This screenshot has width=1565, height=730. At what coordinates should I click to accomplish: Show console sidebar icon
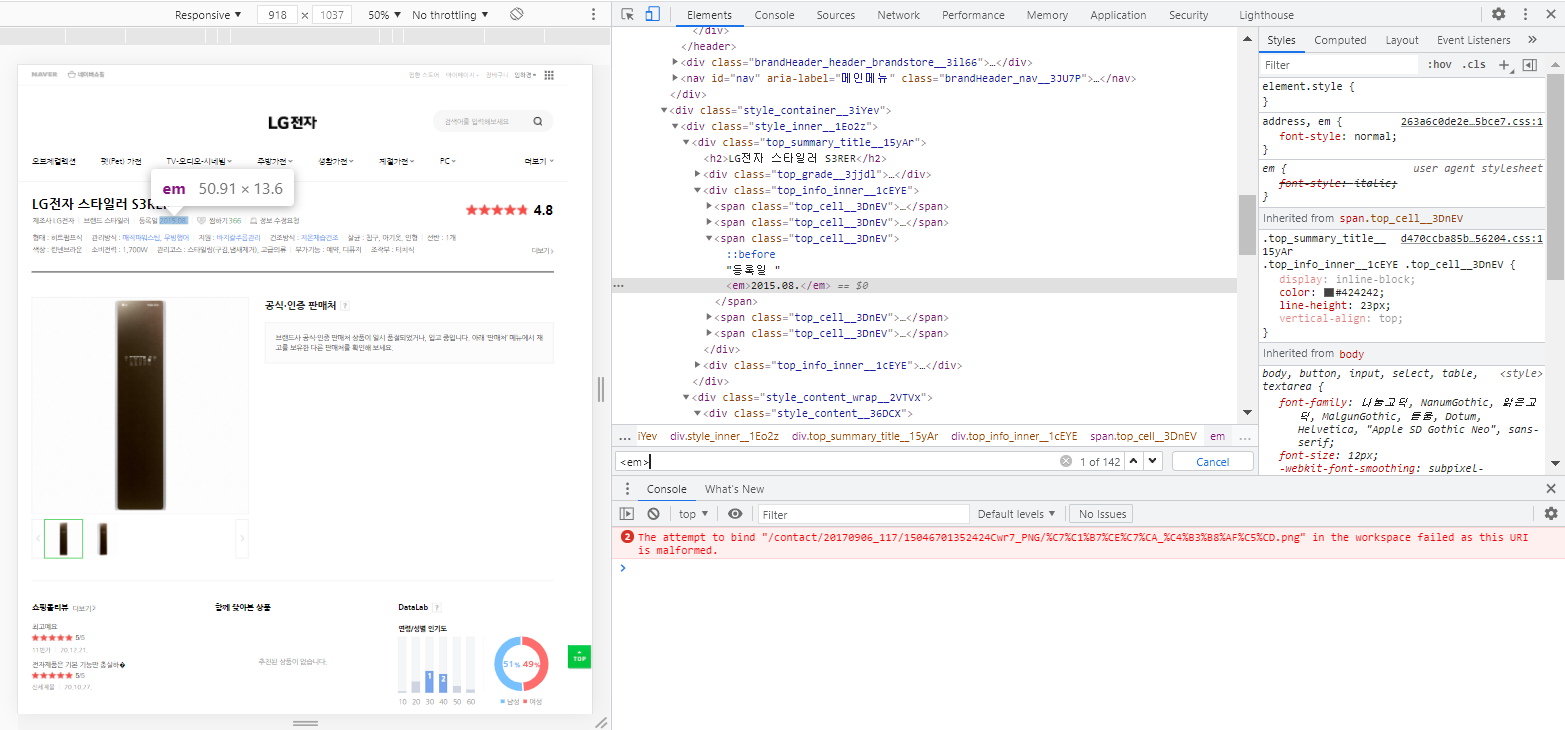click(x=627, y=514)
